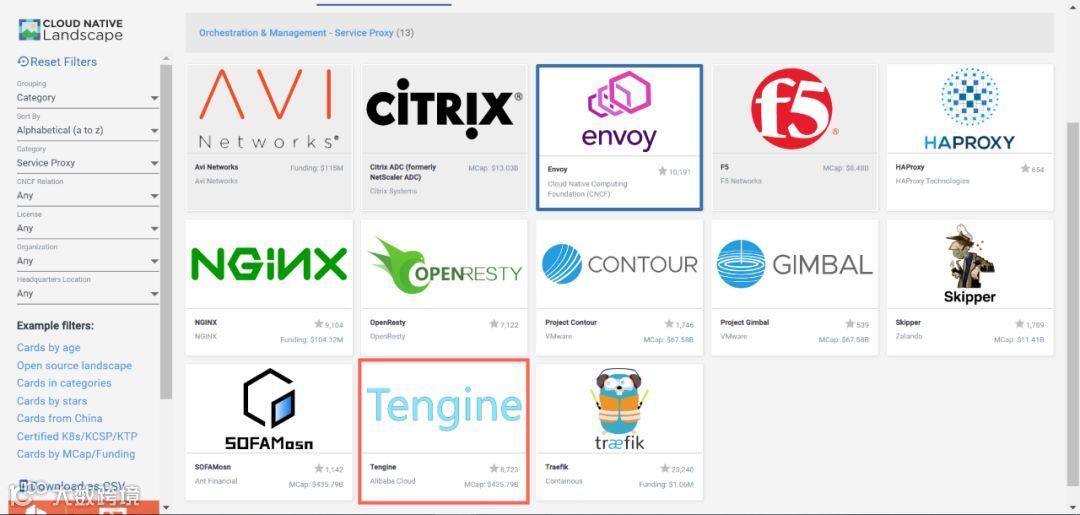1080x515 pixels.
Task: Click the Citrix Systems organization text
Action: pos(393,191)
